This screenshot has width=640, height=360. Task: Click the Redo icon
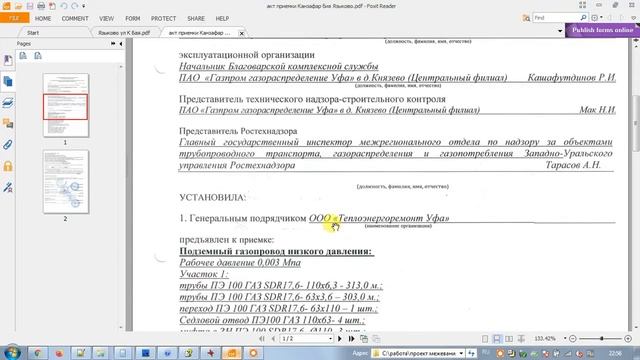[x=75, y=6]
